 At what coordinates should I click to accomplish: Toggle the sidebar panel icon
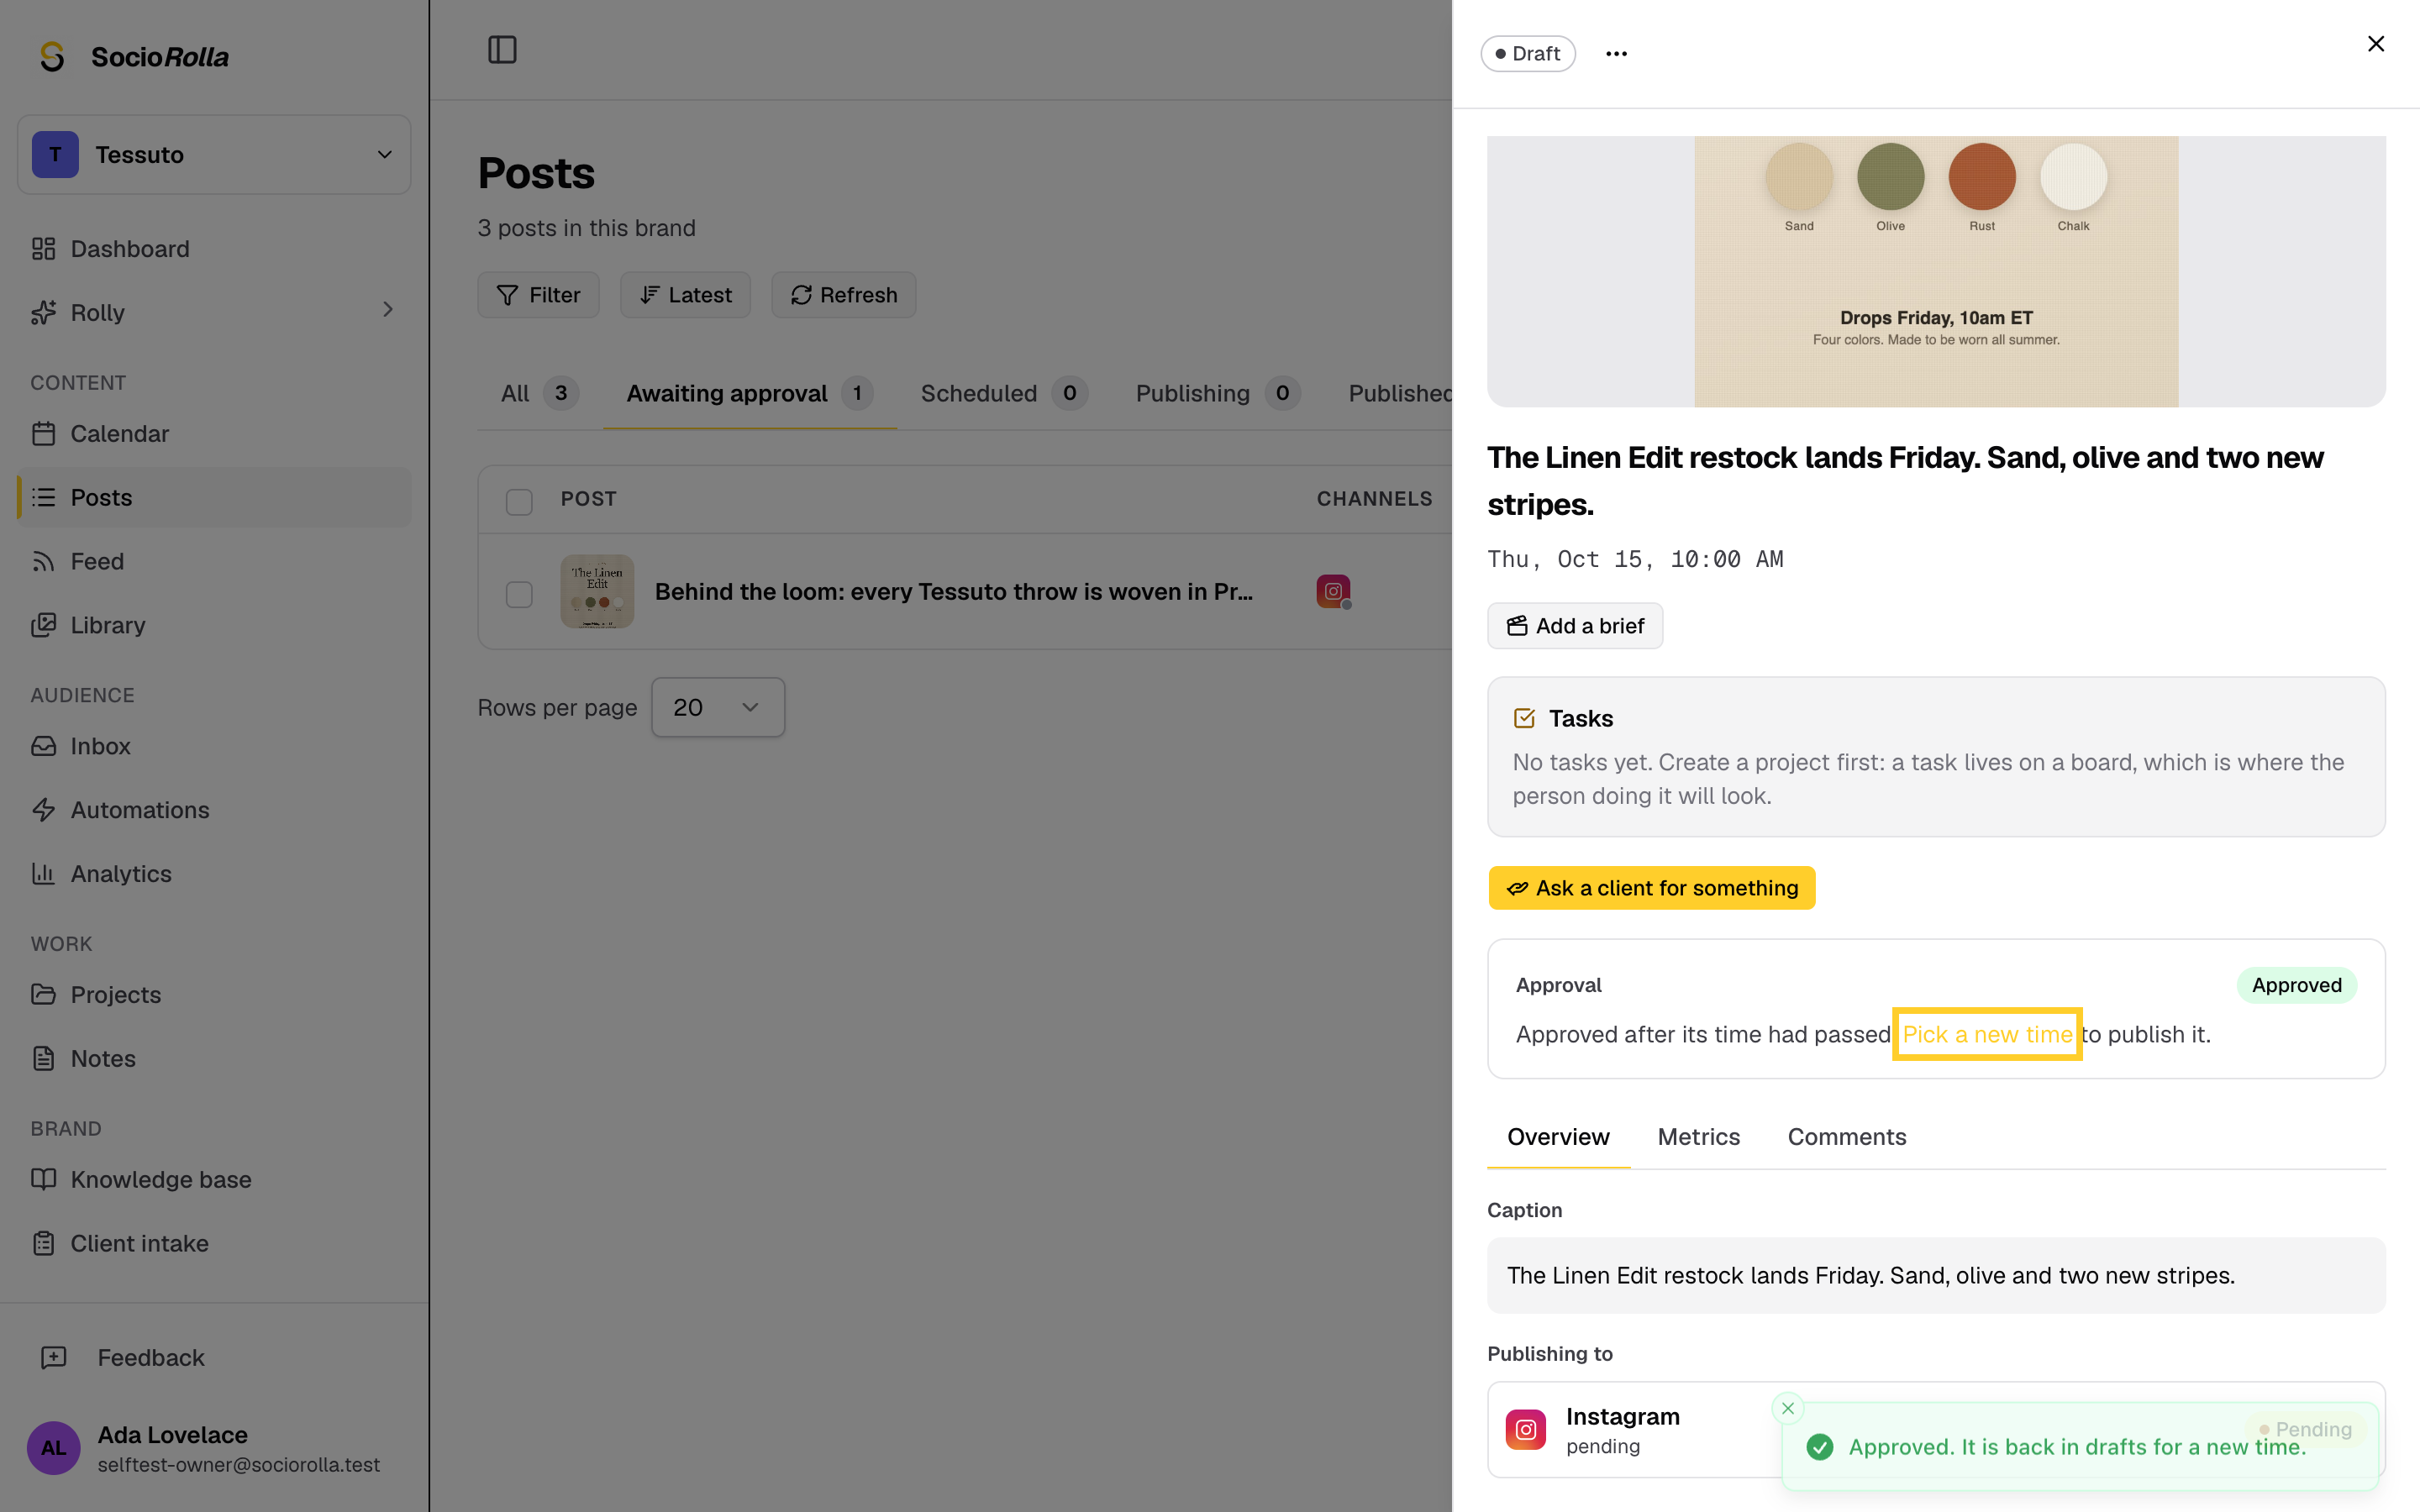pos(502,50)
